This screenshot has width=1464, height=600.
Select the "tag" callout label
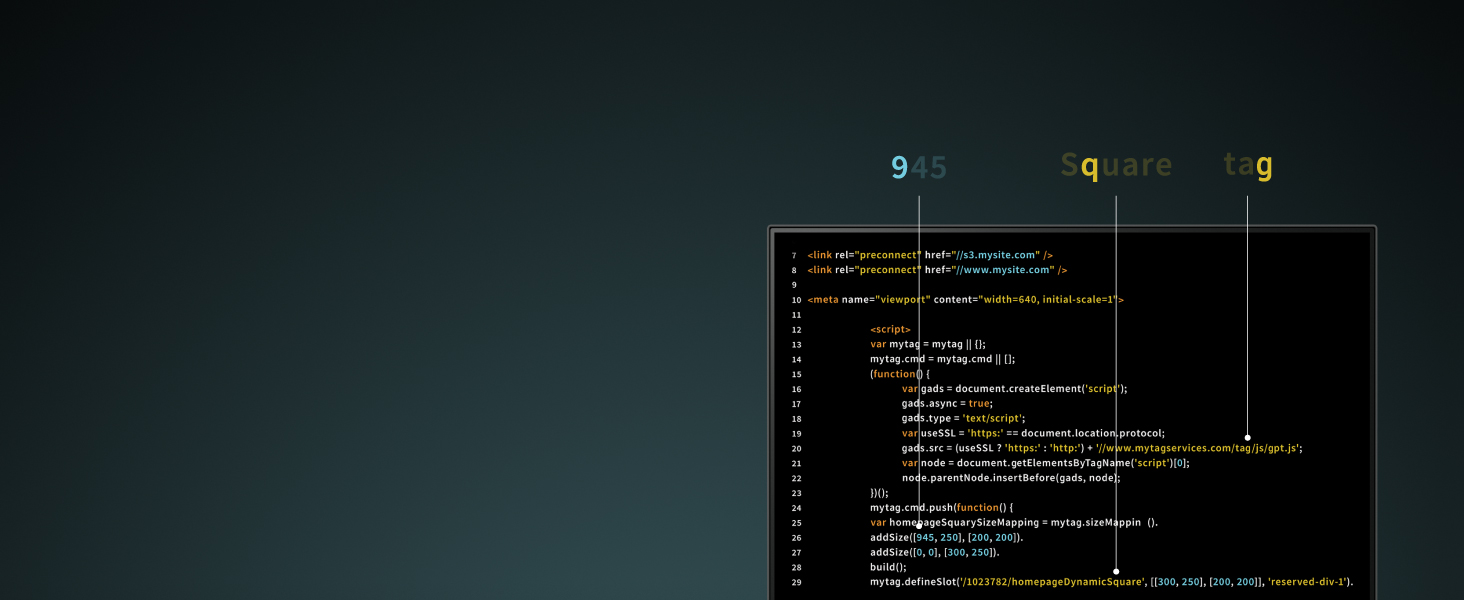pos(1248,166)
